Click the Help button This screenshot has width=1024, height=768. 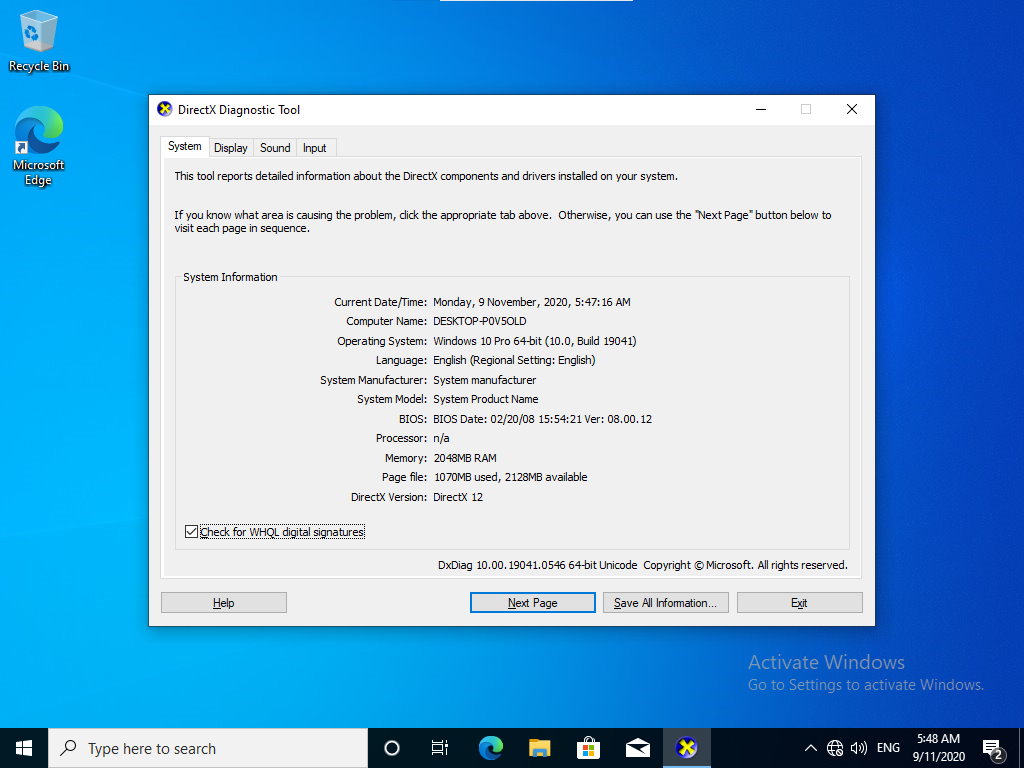[223, 602]
